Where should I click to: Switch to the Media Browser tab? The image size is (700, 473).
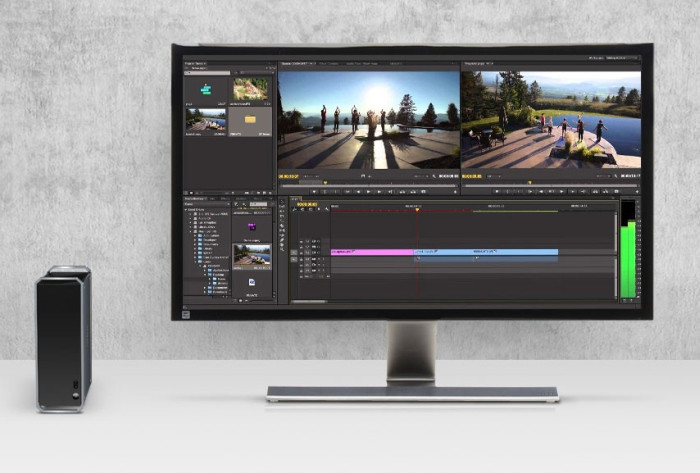[196, 199]
